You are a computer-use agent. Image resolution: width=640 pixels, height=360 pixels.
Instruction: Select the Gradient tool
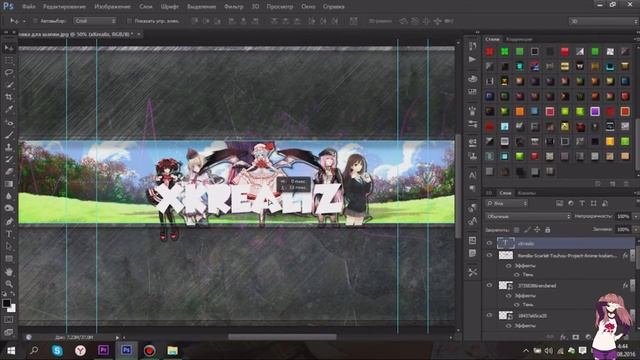(x=9, y=184)
